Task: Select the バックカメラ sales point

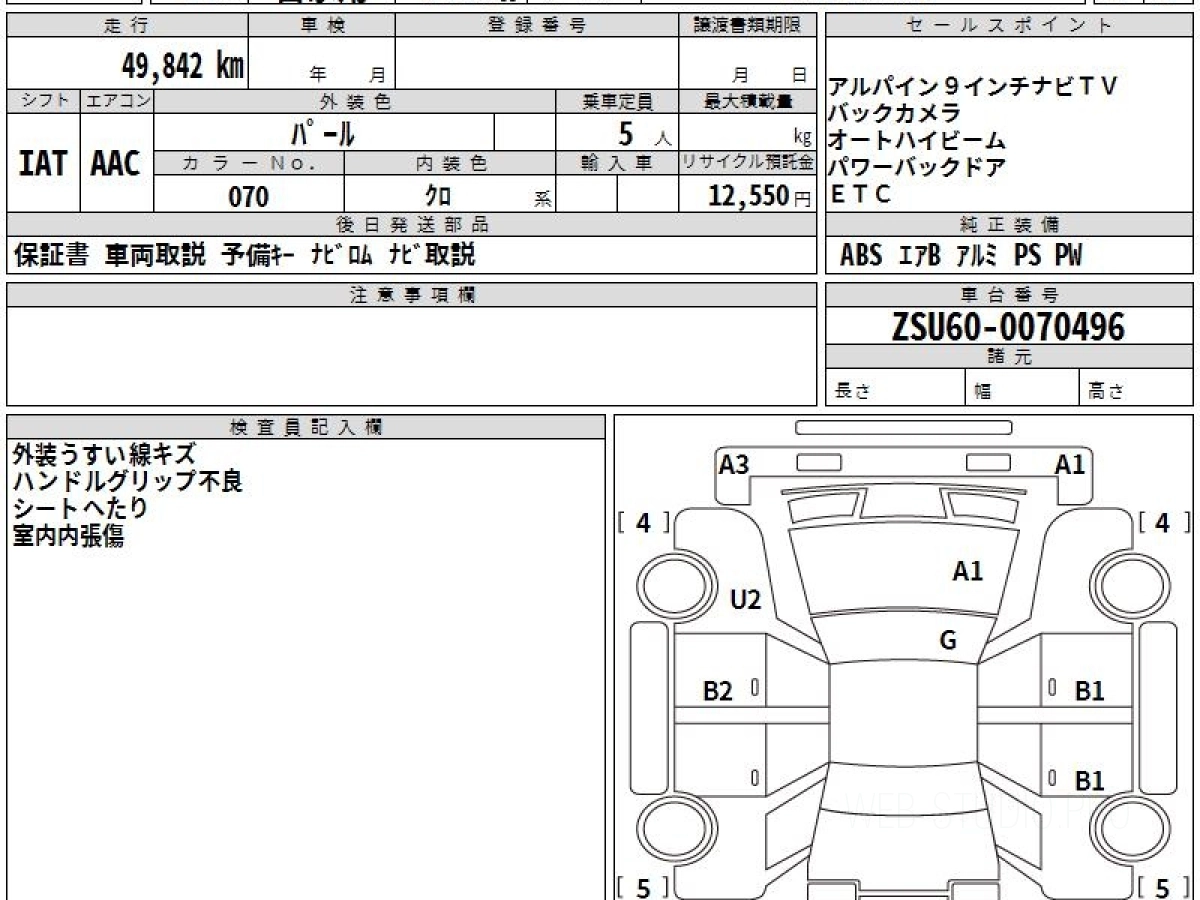Action: click(x=894, y=113)
